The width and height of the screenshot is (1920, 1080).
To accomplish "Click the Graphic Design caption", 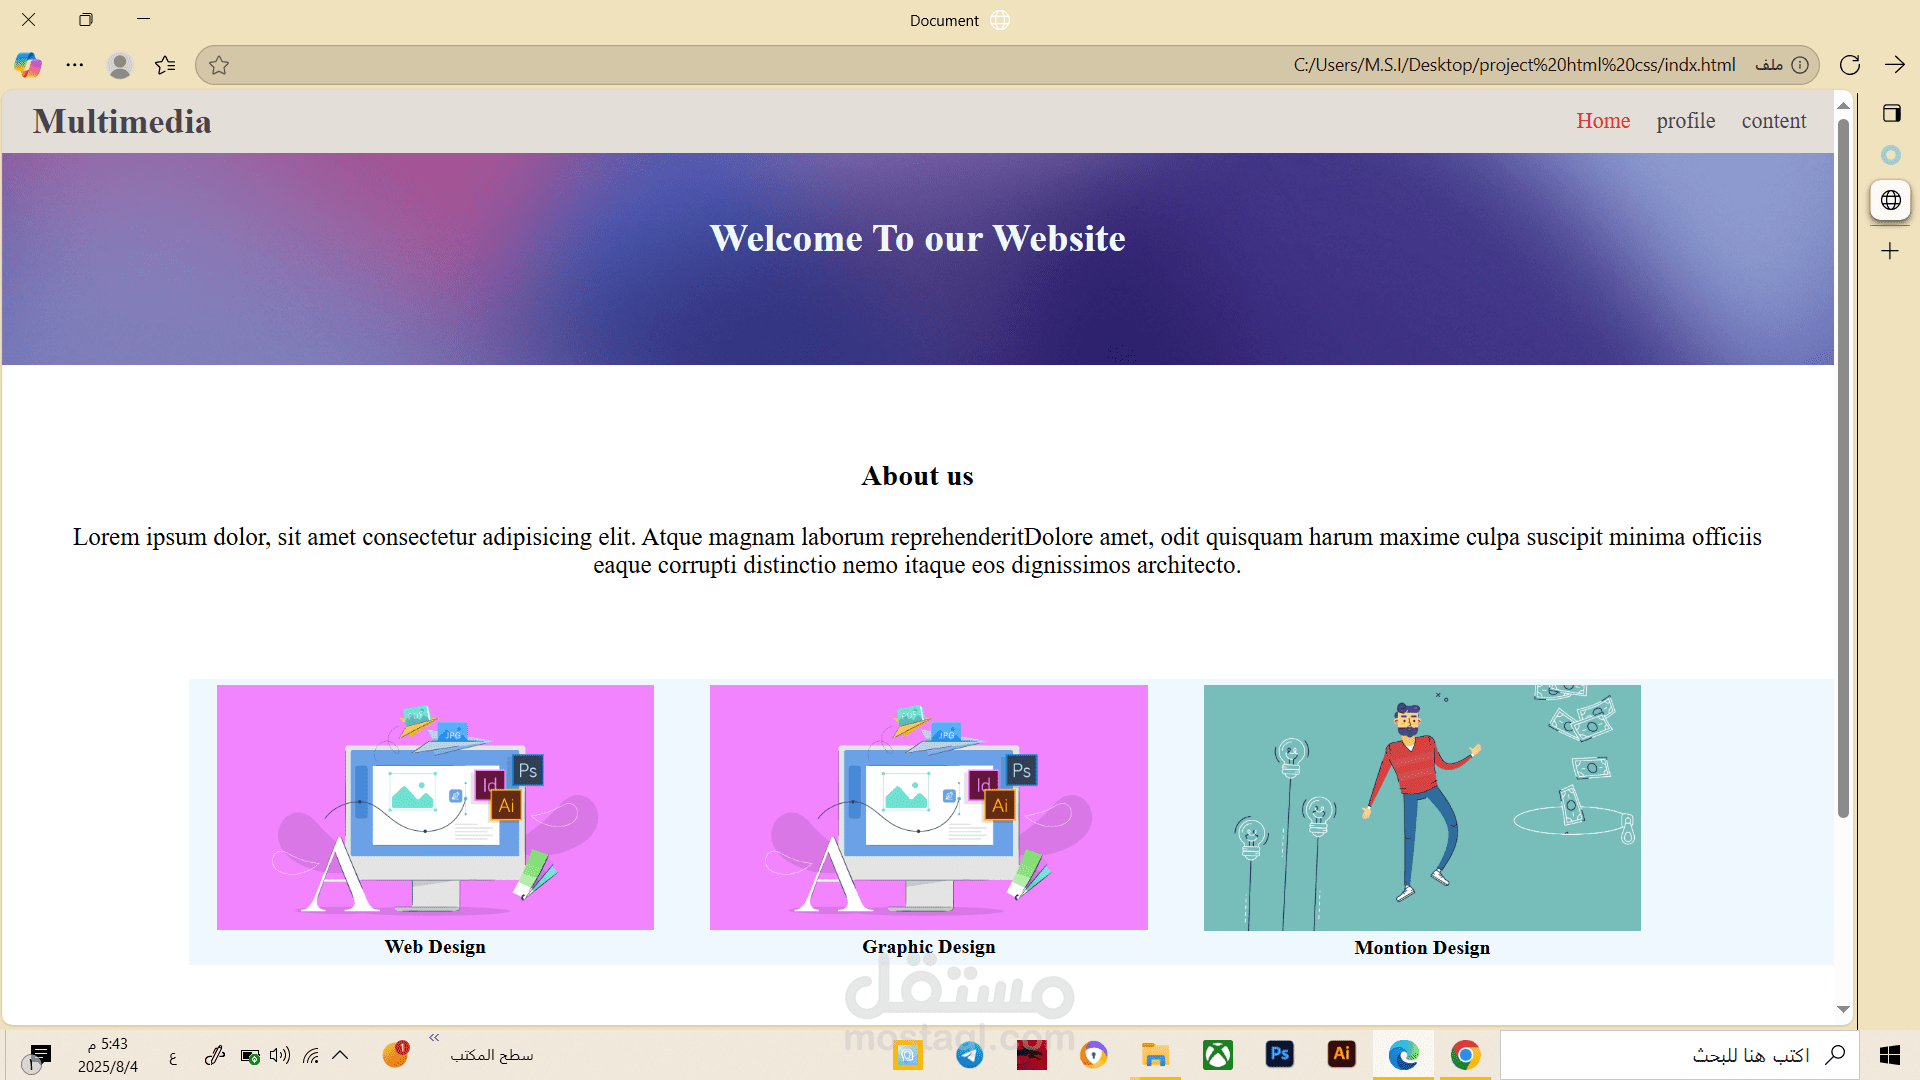I will pyautogui.click(x=929, y=947).
